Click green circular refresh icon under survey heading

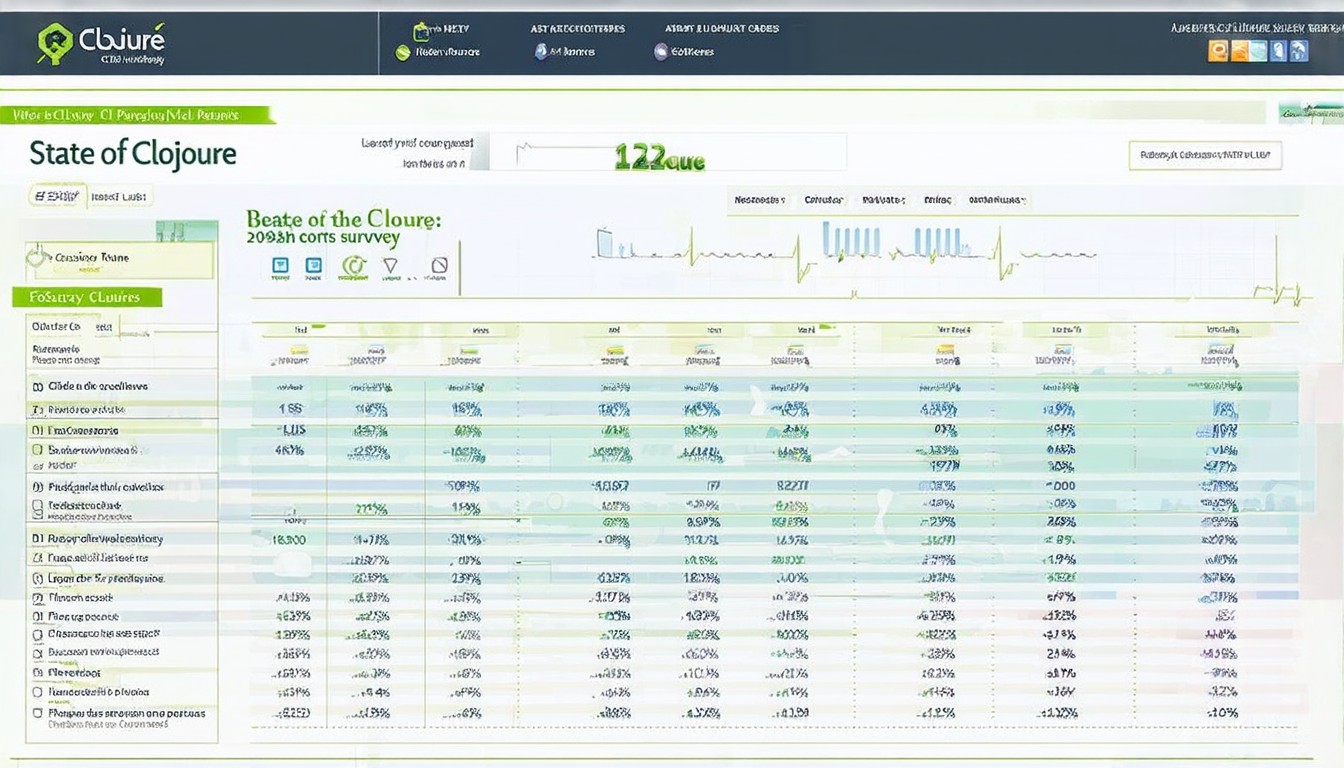353,266
